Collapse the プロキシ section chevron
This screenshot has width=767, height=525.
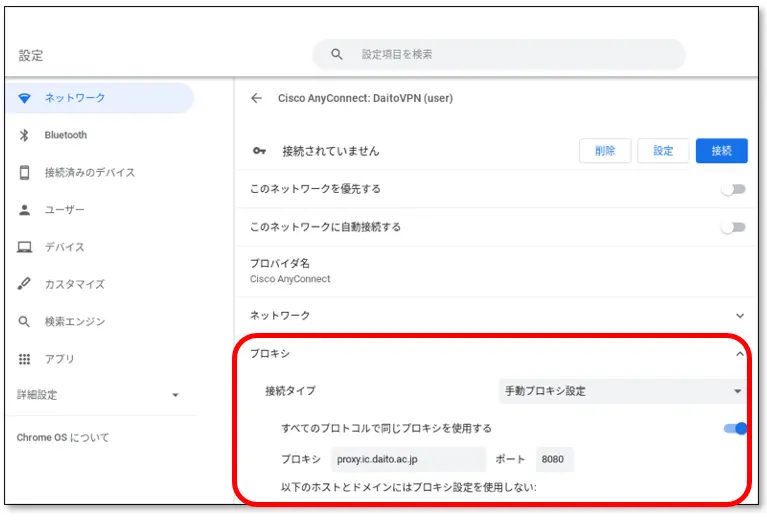coord(739,354)
